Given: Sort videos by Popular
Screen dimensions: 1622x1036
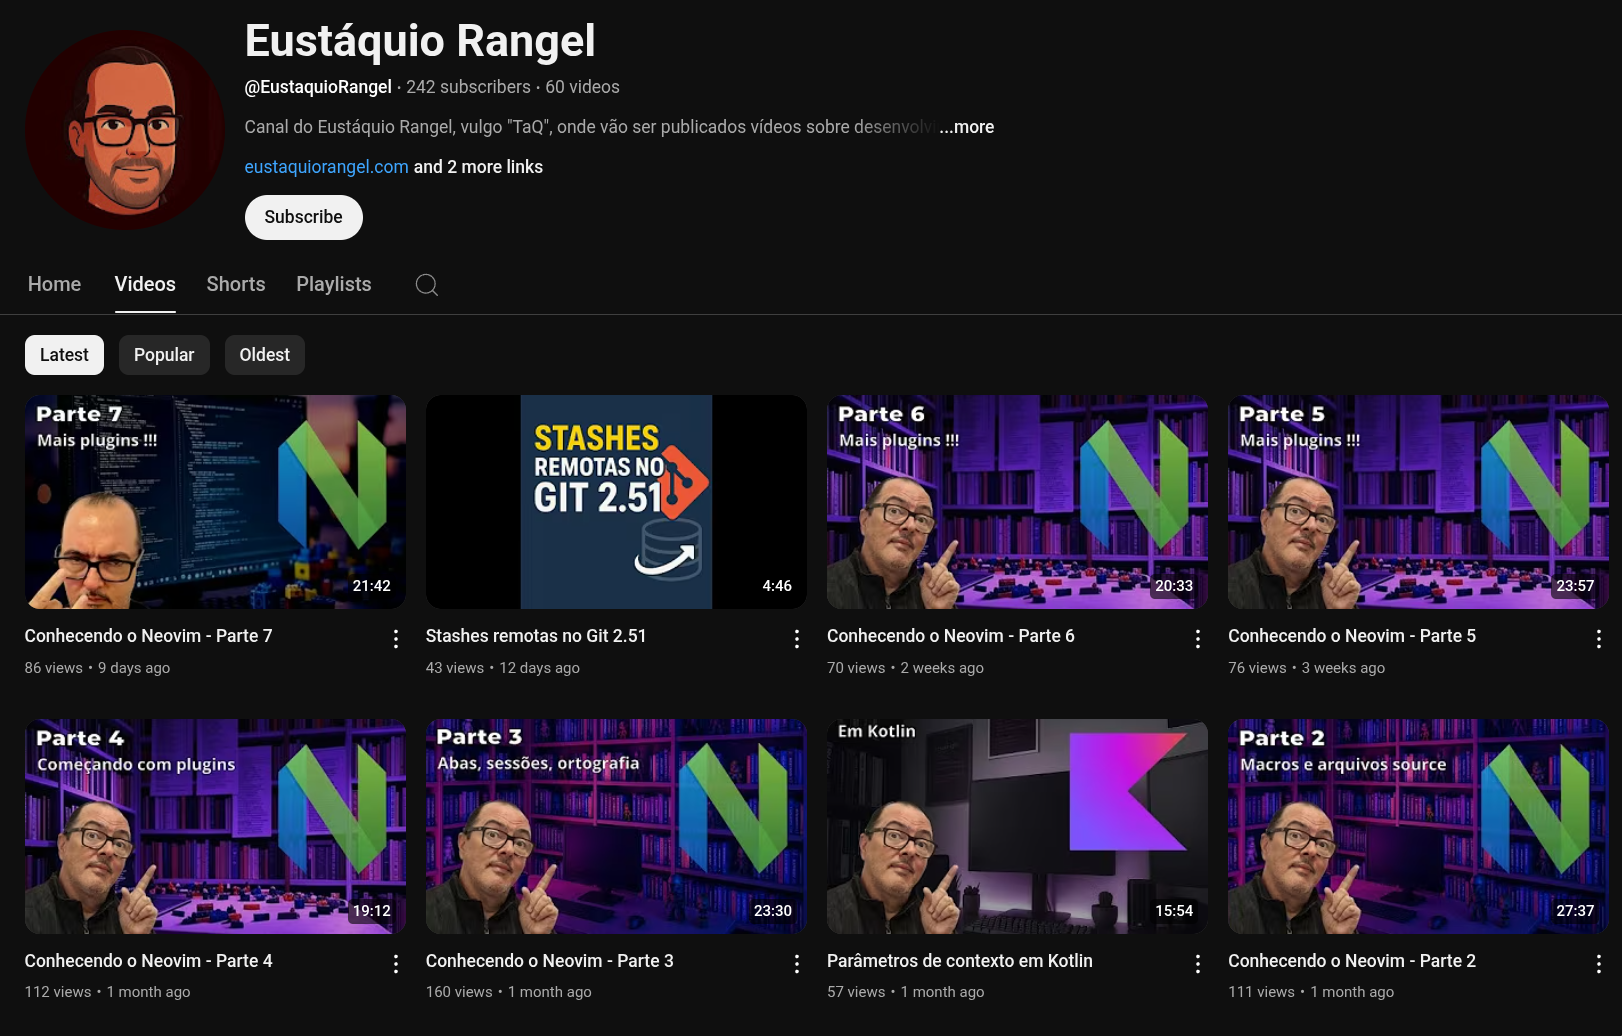Looking at the screenshot, I should [x=164, y=355].
